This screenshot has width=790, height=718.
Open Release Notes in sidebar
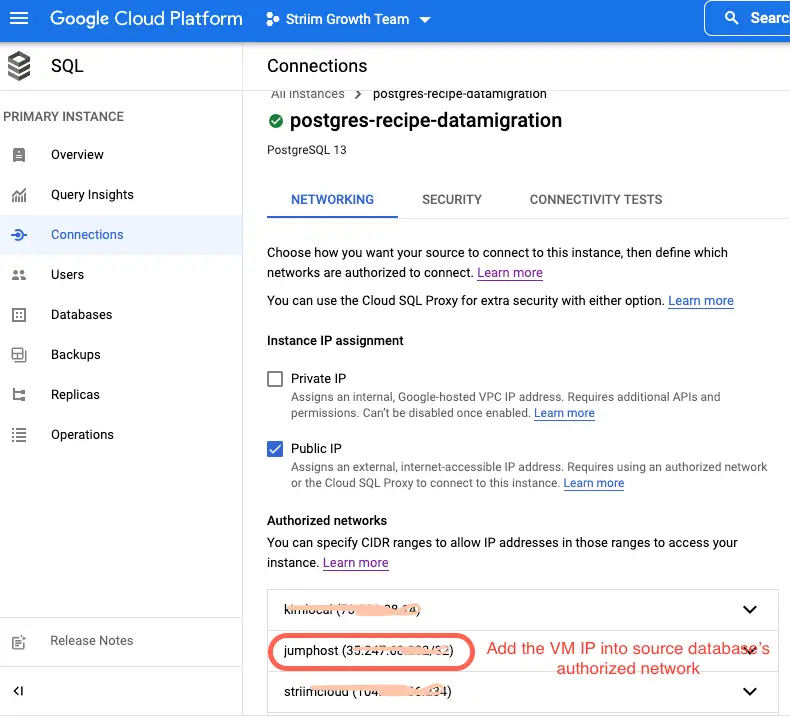(91, 641)
